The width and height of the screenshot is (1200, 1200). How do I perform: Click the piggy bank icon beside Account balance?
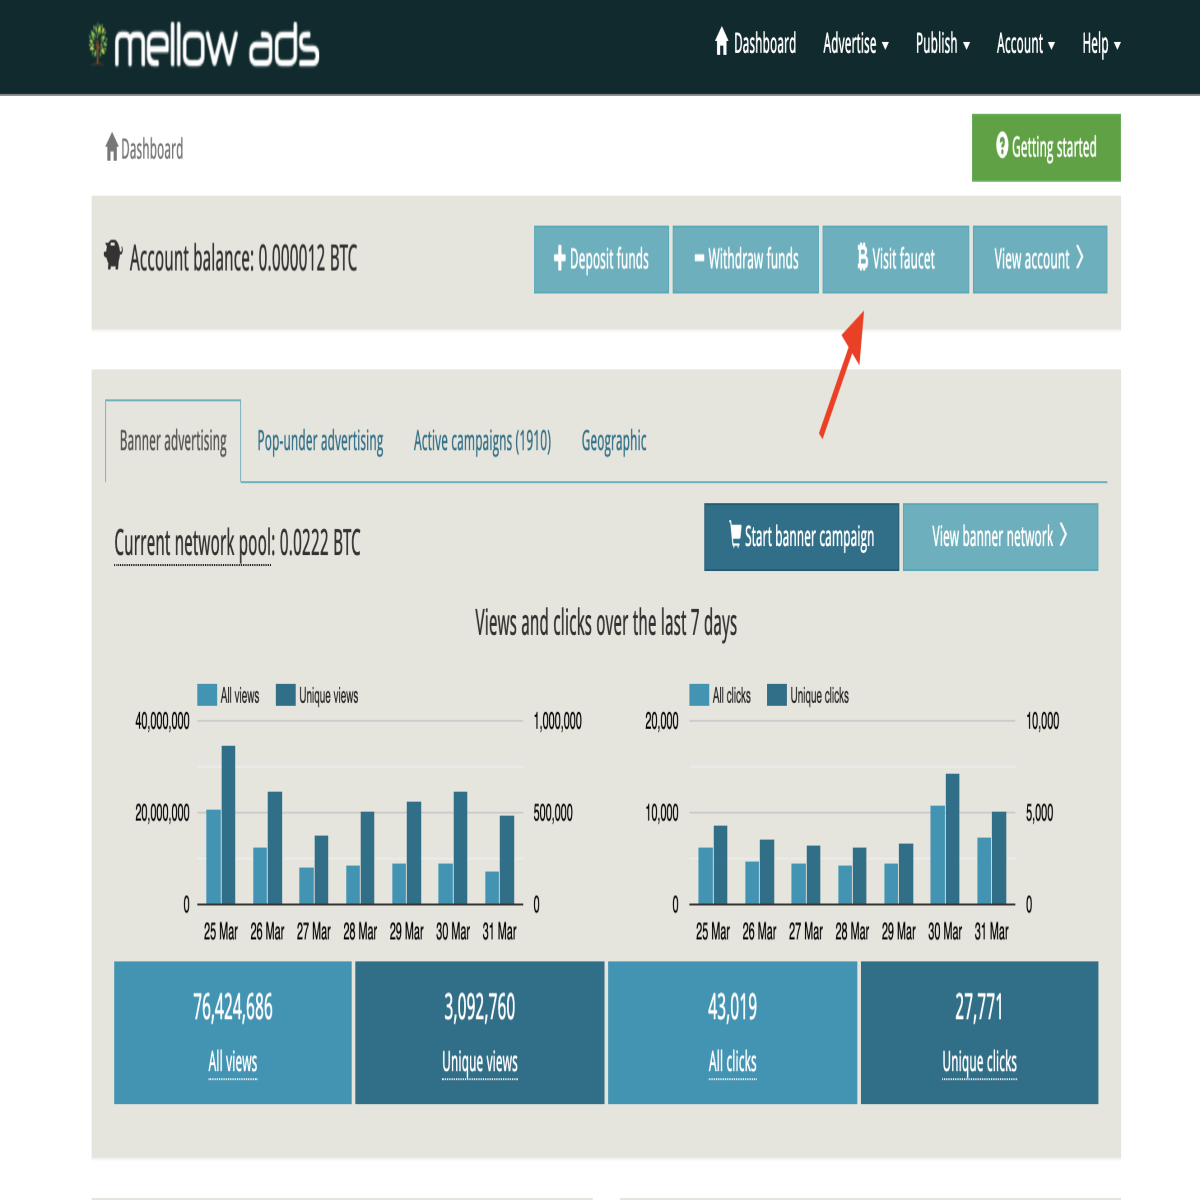pos(114,255)
